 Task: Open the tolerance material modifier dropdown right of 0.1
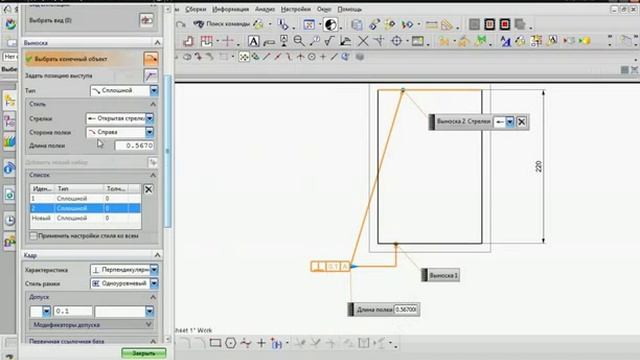[x=149, y=311]
